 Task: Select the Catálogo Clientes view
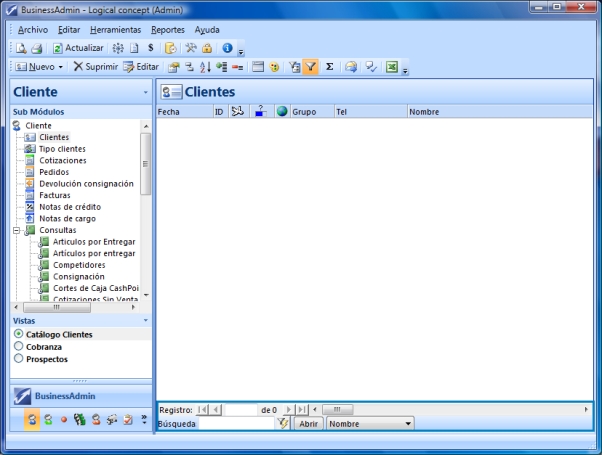point(18,334)
